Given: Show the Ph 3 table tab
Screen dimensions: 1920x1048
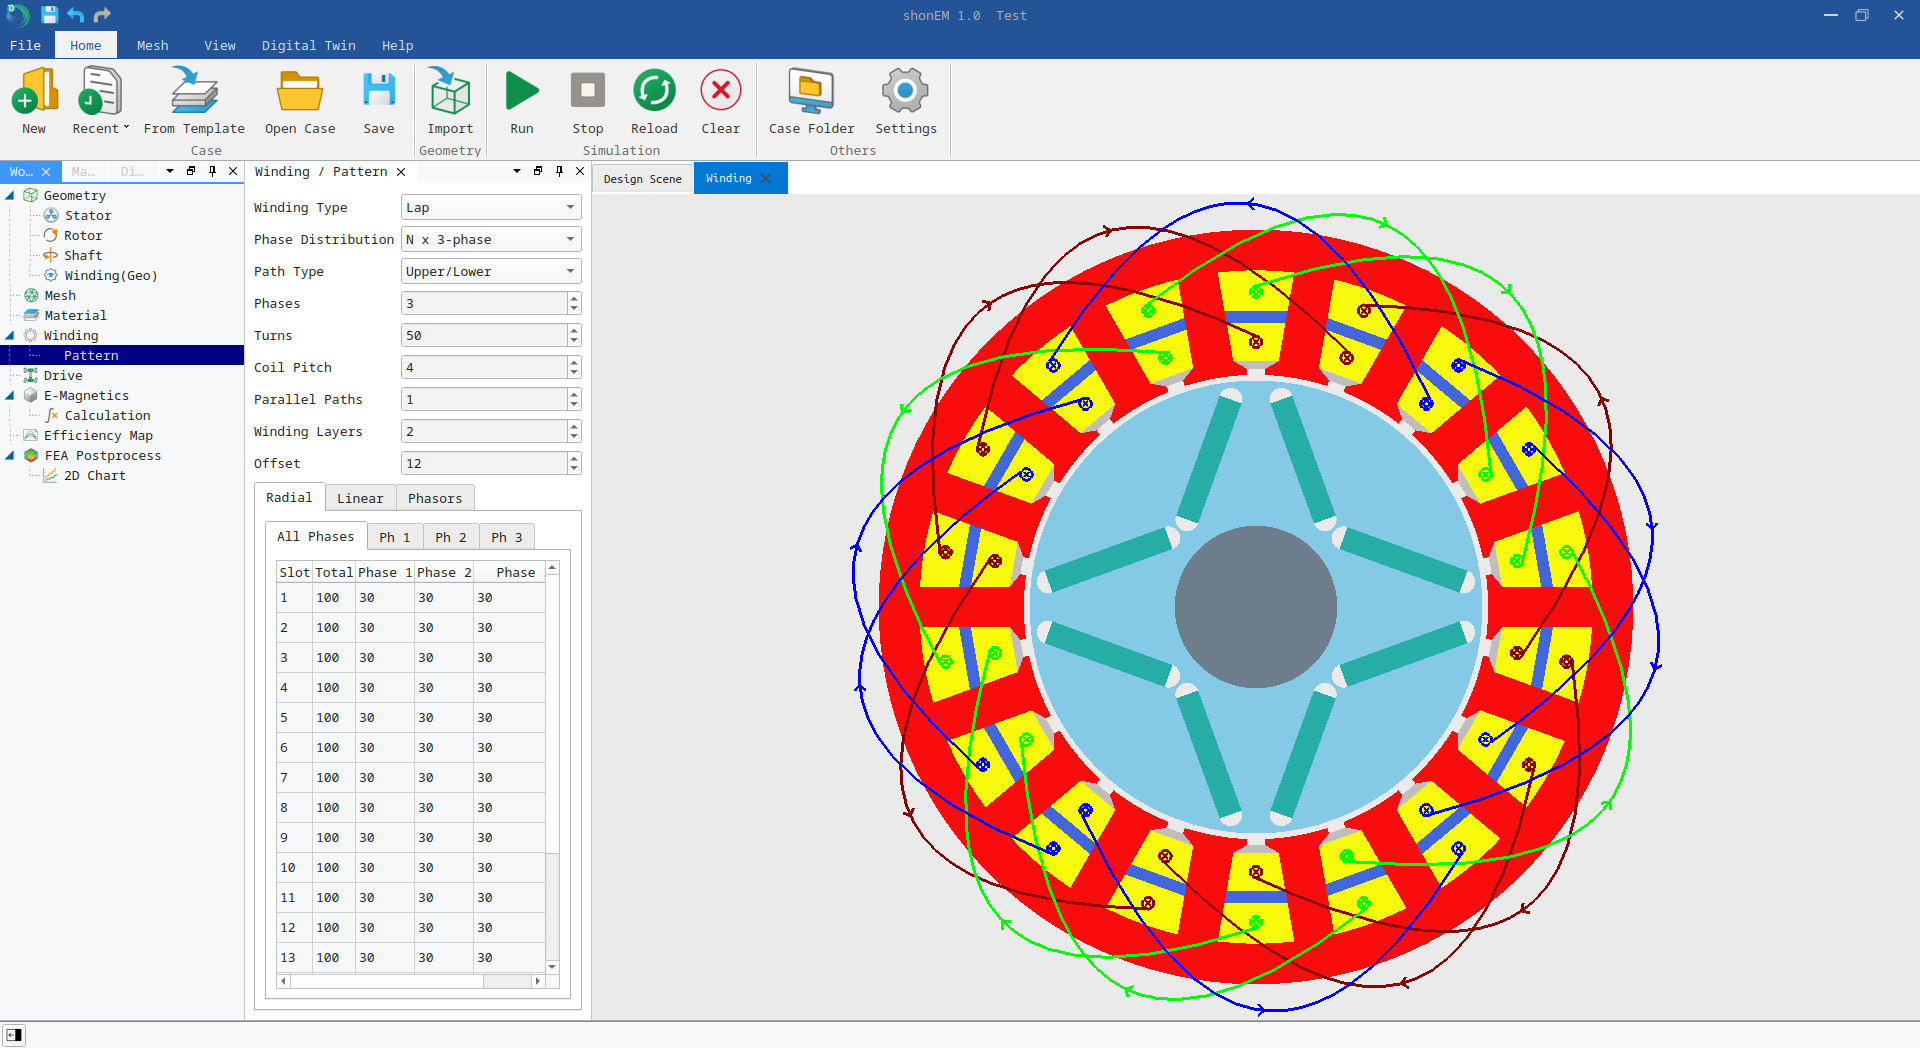Looking at the screenshot, I should pos(507,537).
